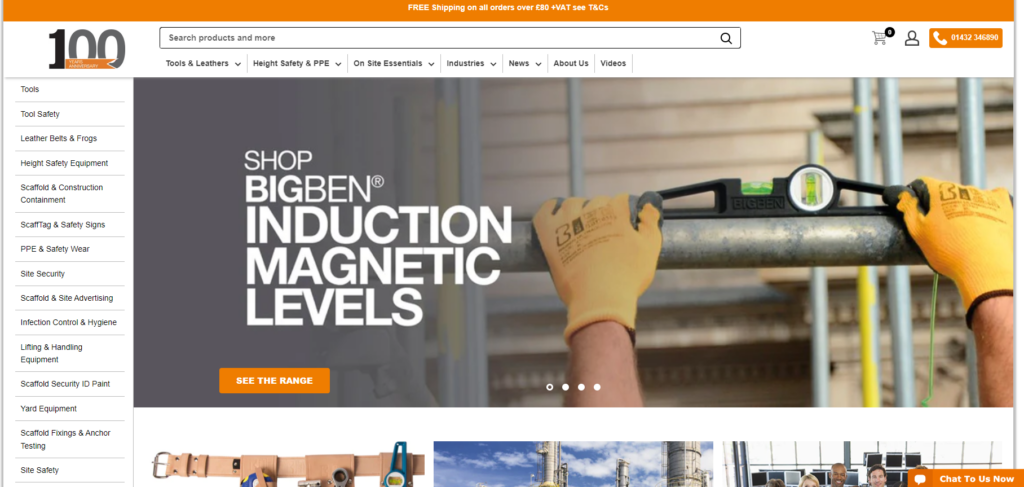Viewport: 1024px width, 487px height.
Task: Expand the Industries dropdown menu
Action: (472, 63)
